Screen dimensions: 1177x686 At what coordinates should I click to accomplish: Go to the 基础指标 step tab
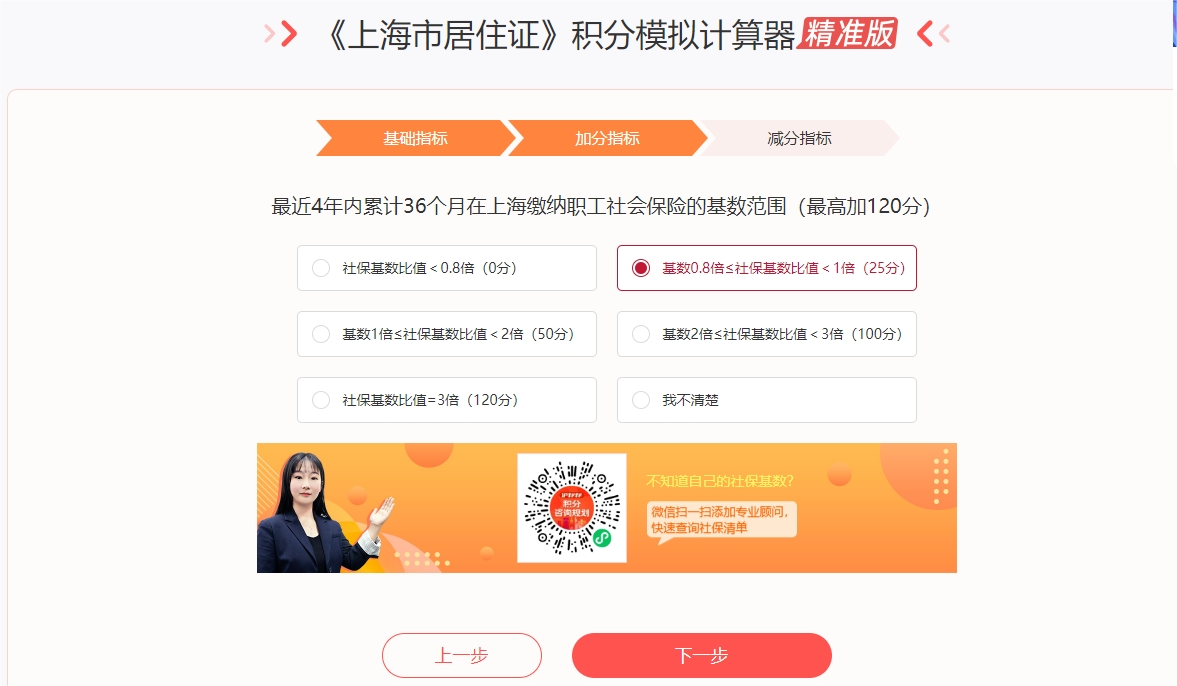(x=416, y=138)
